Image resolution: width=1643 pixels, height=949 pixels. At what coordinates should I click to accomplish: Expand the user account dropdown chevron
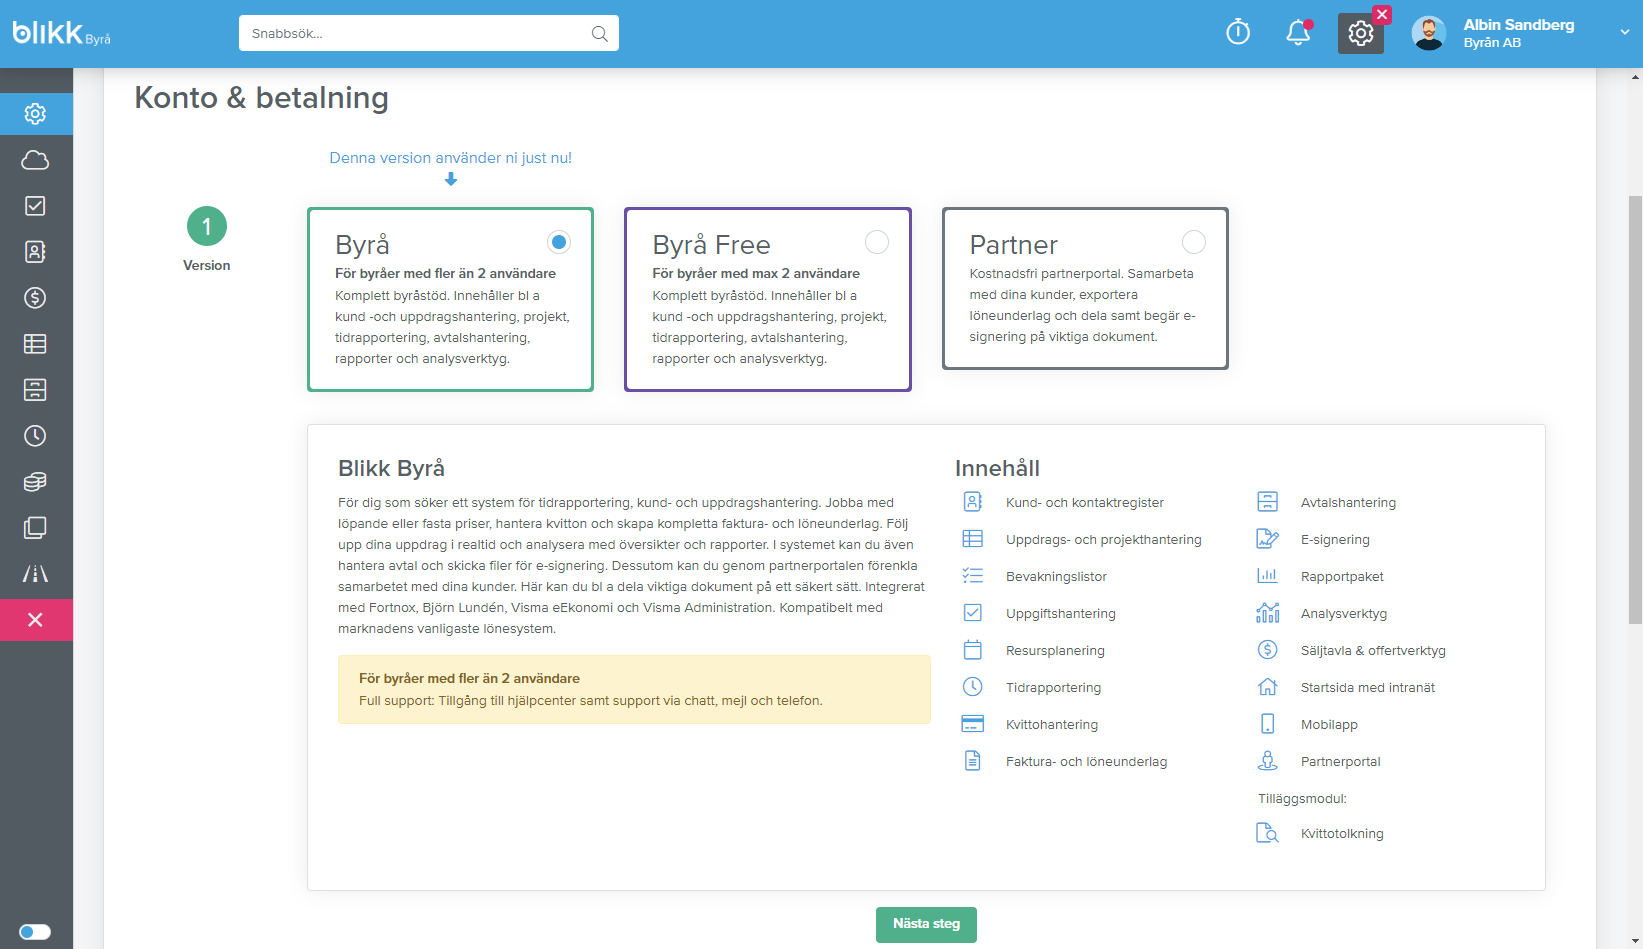pos(1625,33)
